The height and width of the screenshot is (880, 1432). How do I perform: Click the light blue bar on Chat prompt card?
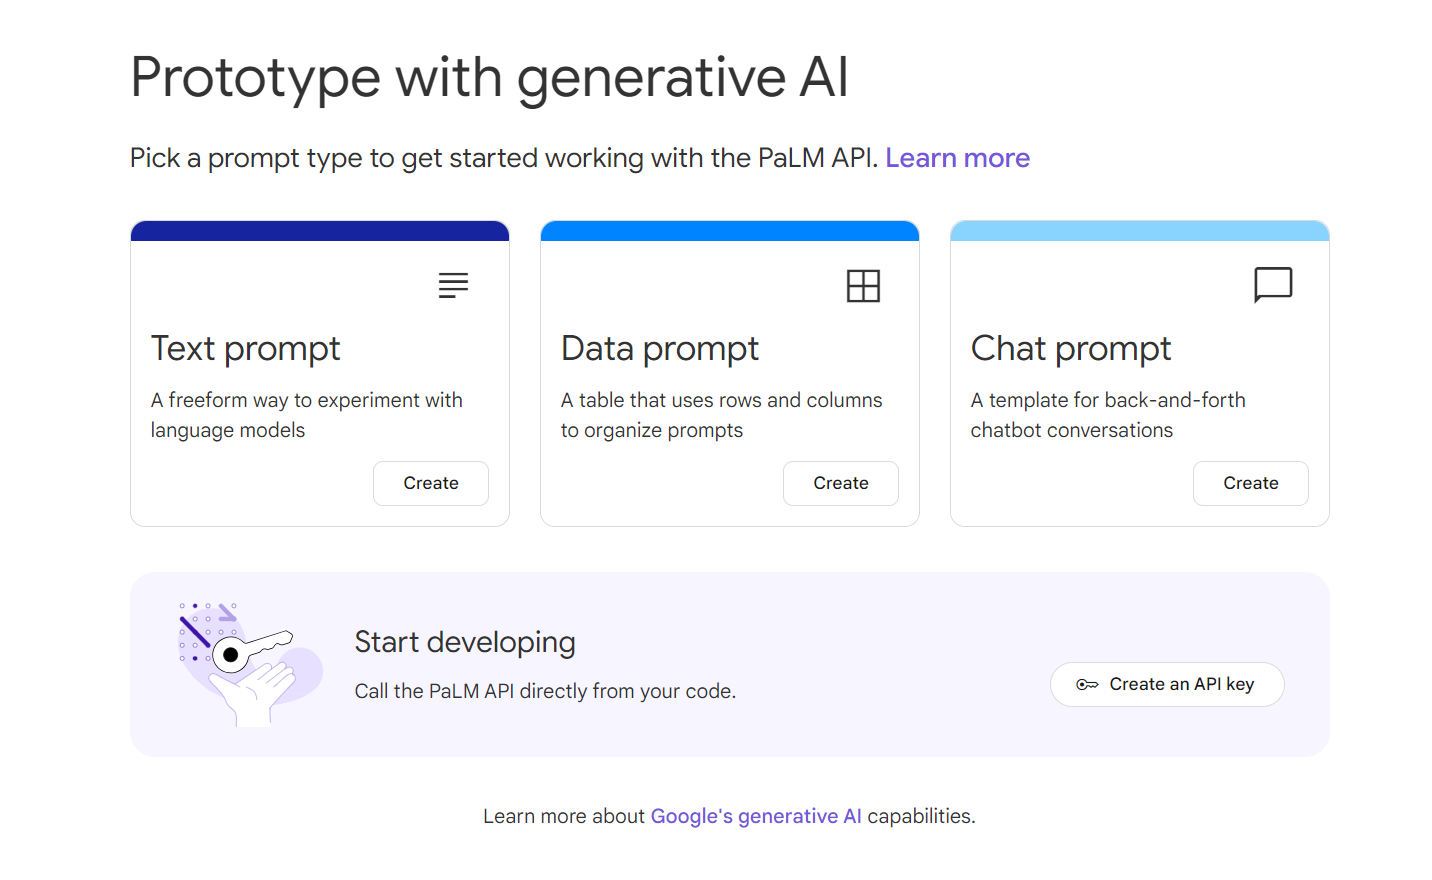pos(1140,231)
